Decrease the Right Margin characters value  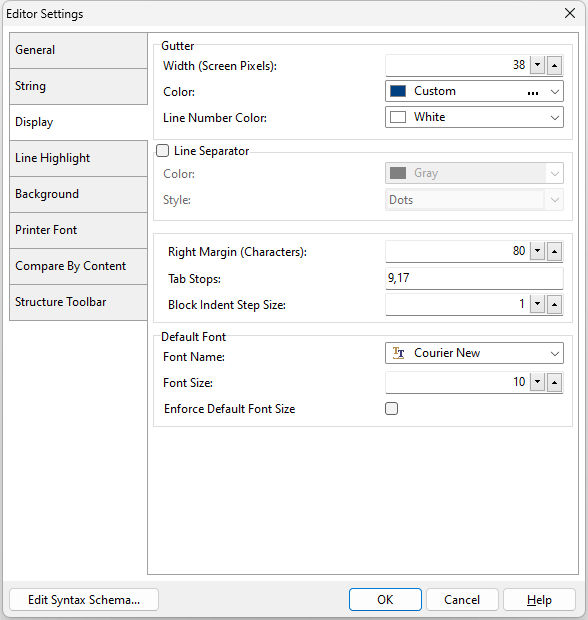pos(537,251)
